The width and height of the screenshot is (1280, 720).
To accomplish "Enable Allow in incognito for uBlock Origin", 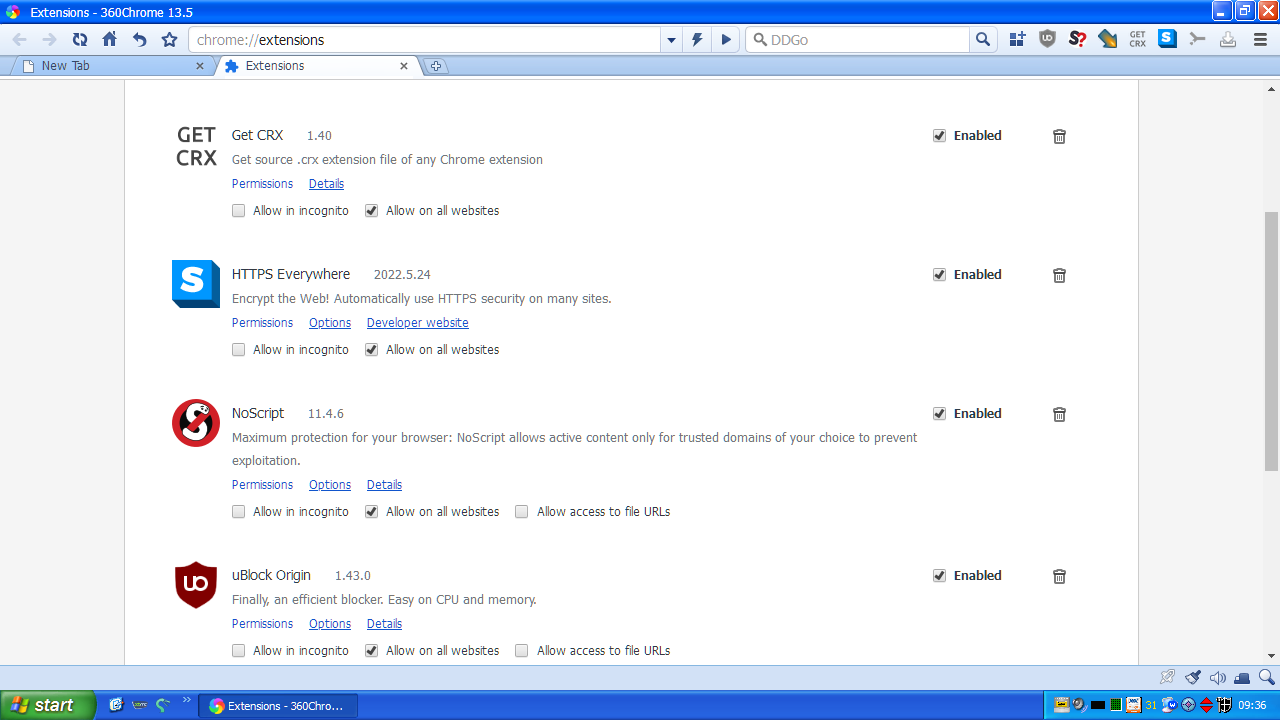I will (238, 650).
